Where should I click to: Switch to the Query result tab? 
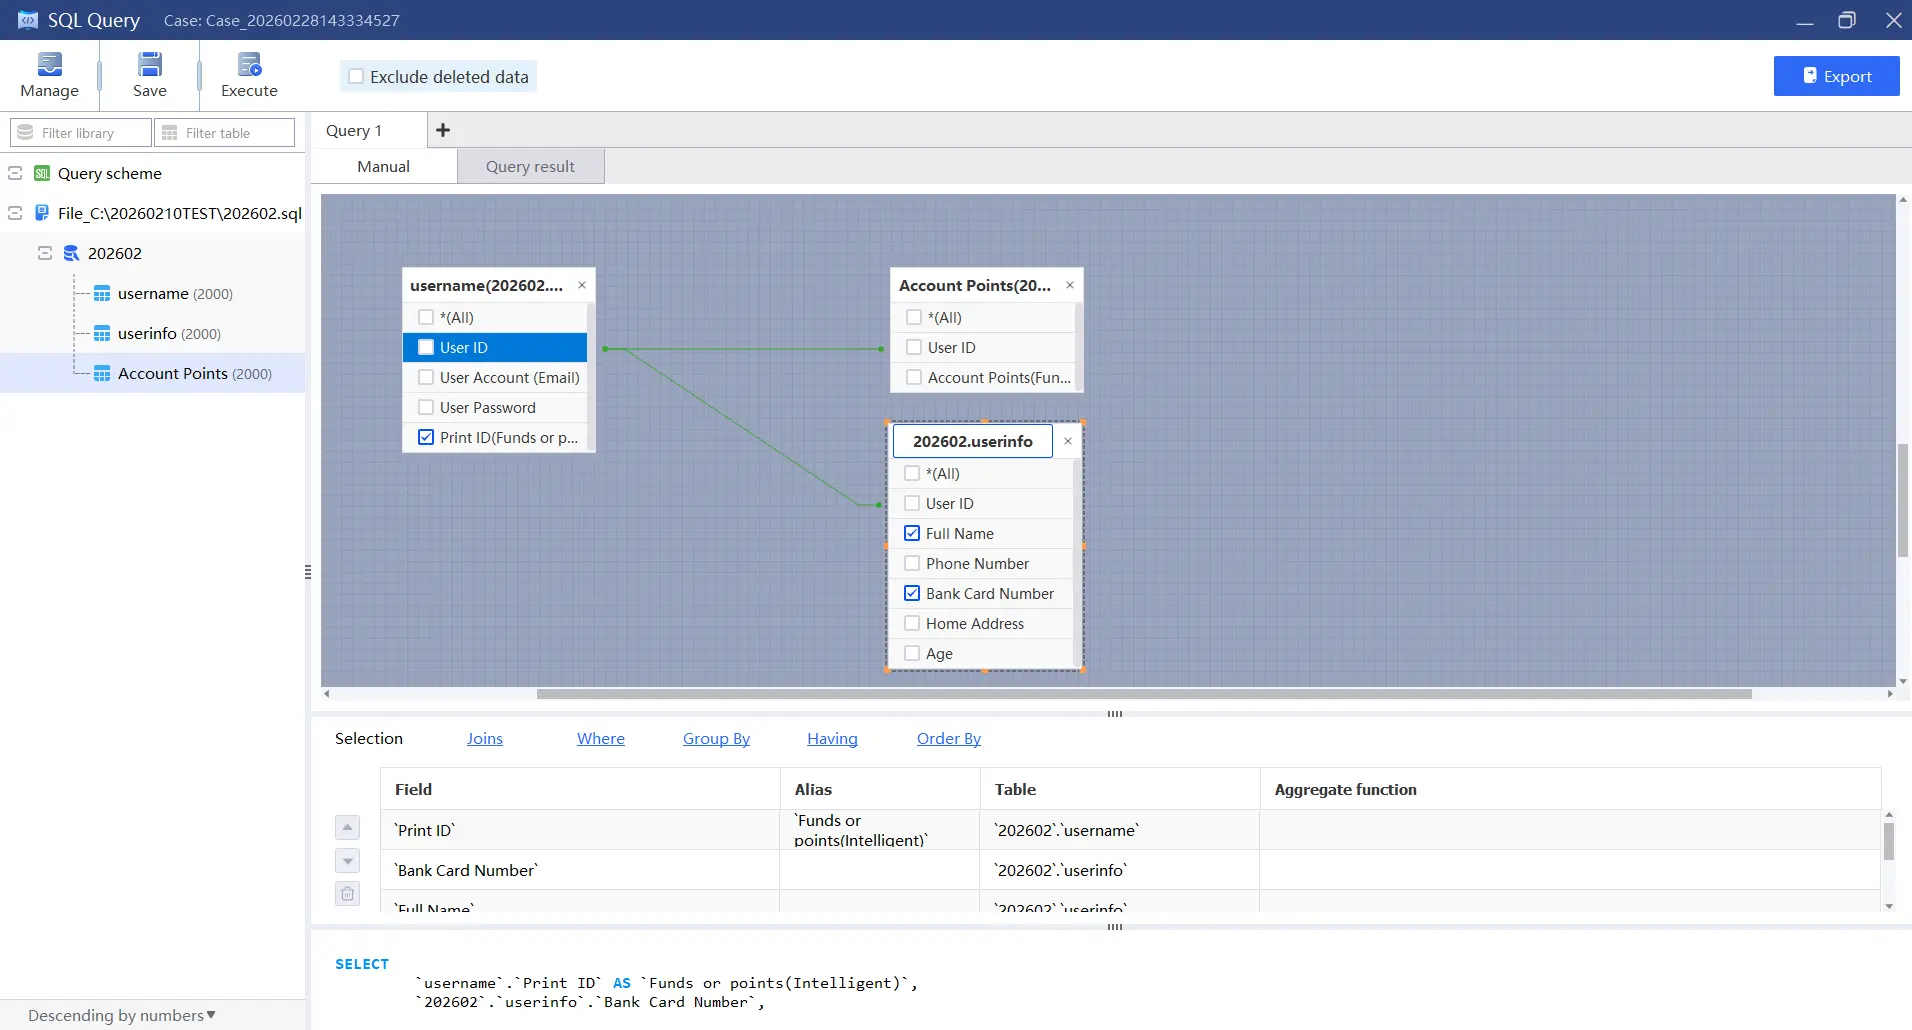coord(530,166)
